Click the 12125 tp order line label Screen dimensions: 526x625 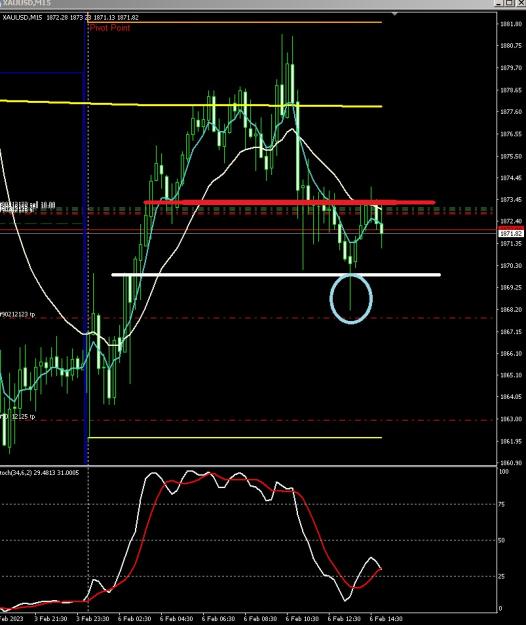(x=18, y=417)
